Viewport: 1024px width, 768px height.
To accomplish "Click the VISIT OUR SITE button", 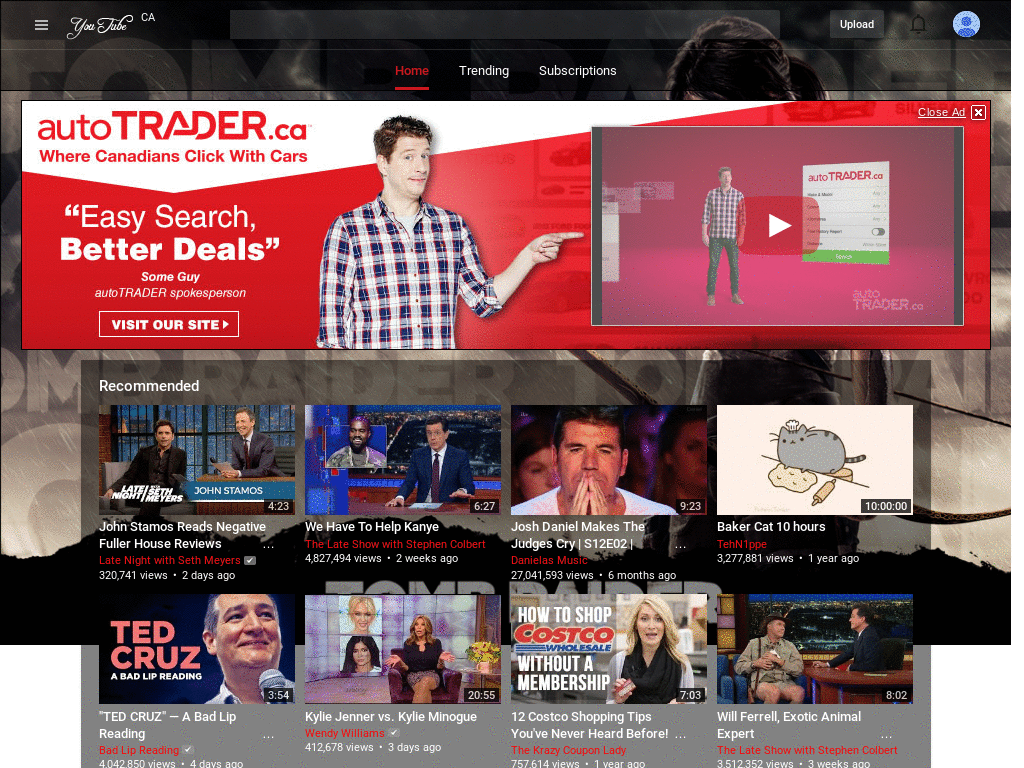I will click(169, 325).
